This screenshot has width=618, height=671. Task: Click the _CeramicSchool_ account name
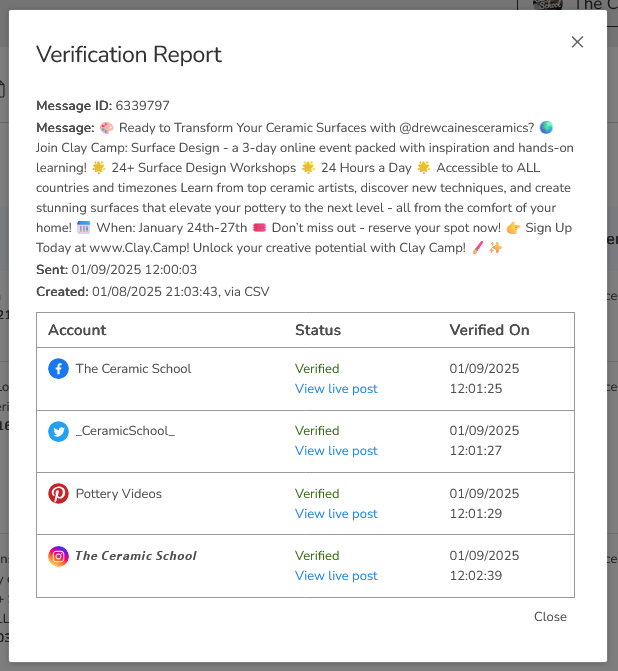pyautogui.click(x=125, y=431)
